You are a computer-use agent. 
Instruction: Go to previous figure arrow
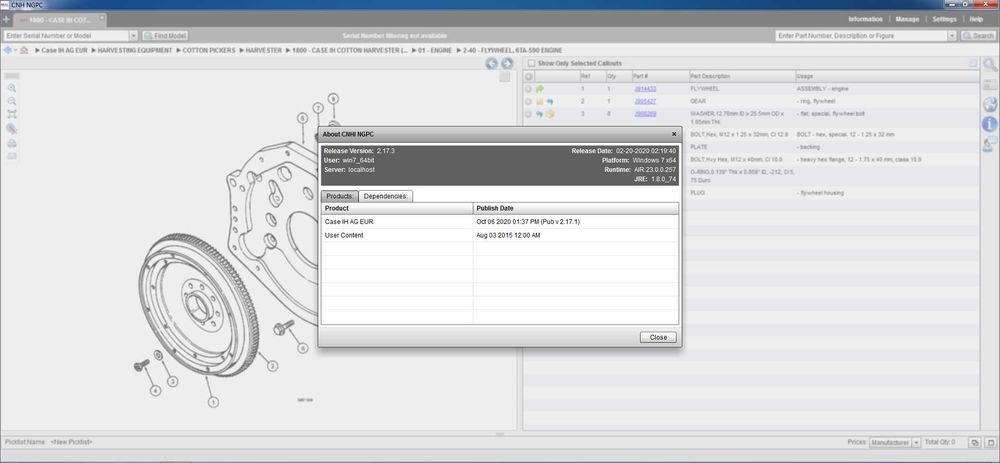pyautogui.click(x=491, y=63)
